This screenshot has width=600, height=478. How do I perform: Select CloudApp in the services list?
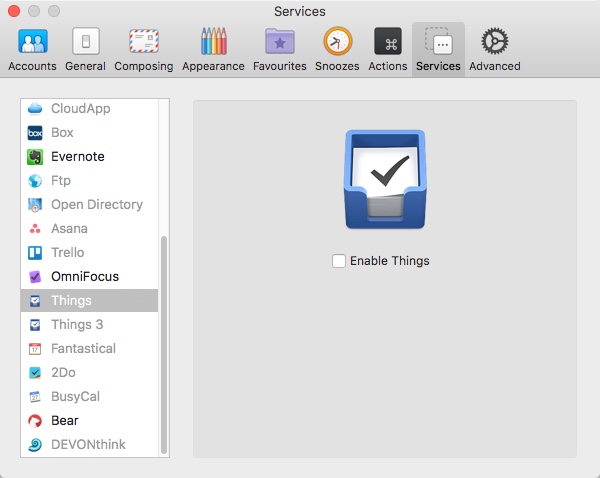[x=90, y=109]
